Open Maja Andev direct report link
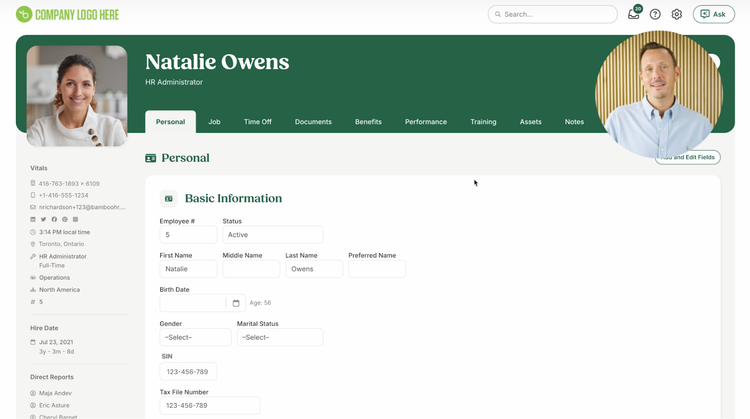Image resolution: width=750 pixels, height=419 pixels. click(55, 393)
